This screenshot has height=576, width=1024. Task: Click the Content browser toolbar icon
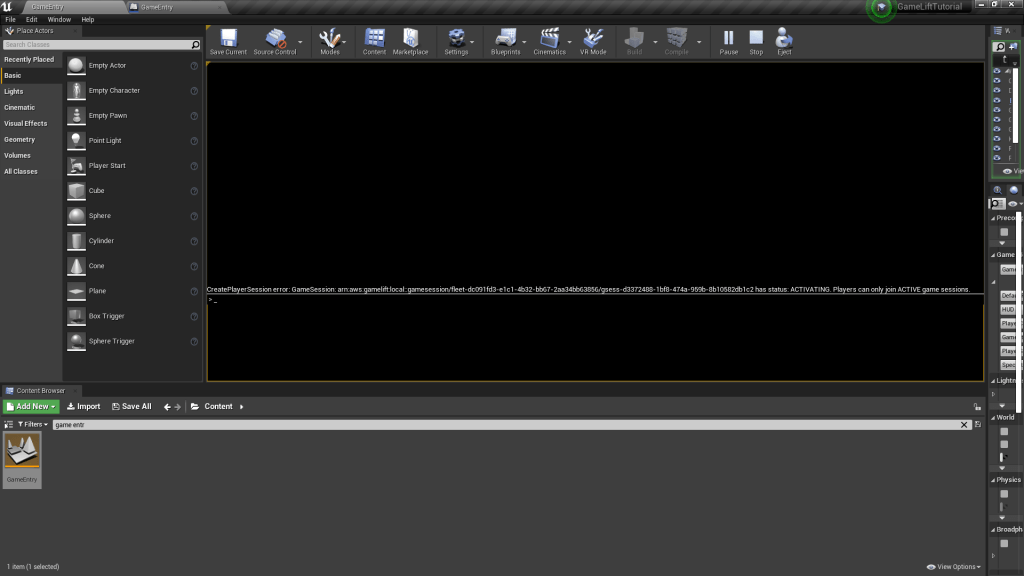pyautogui.click(x=374, y=40)
